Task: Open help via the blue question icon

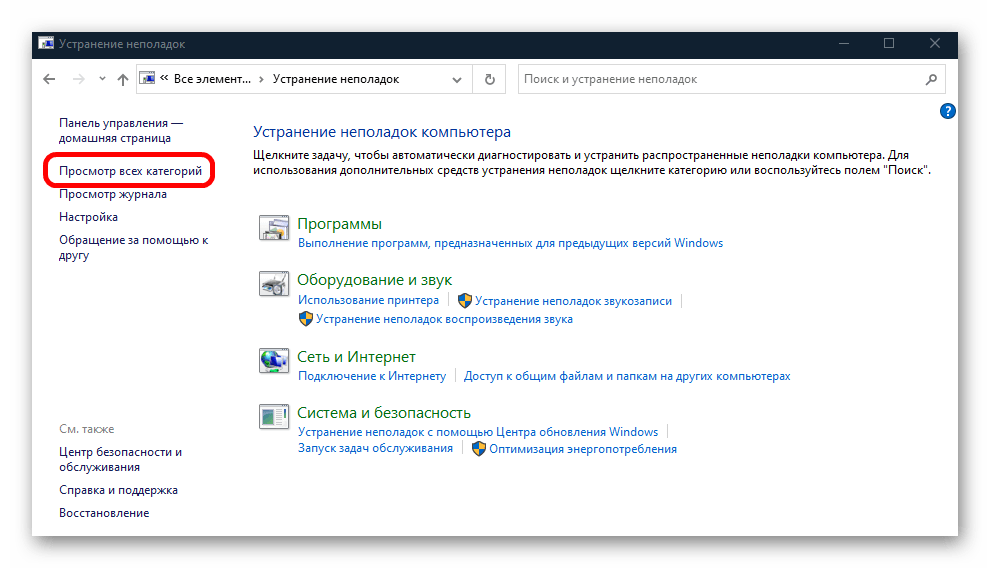Action: coord(947,111)
